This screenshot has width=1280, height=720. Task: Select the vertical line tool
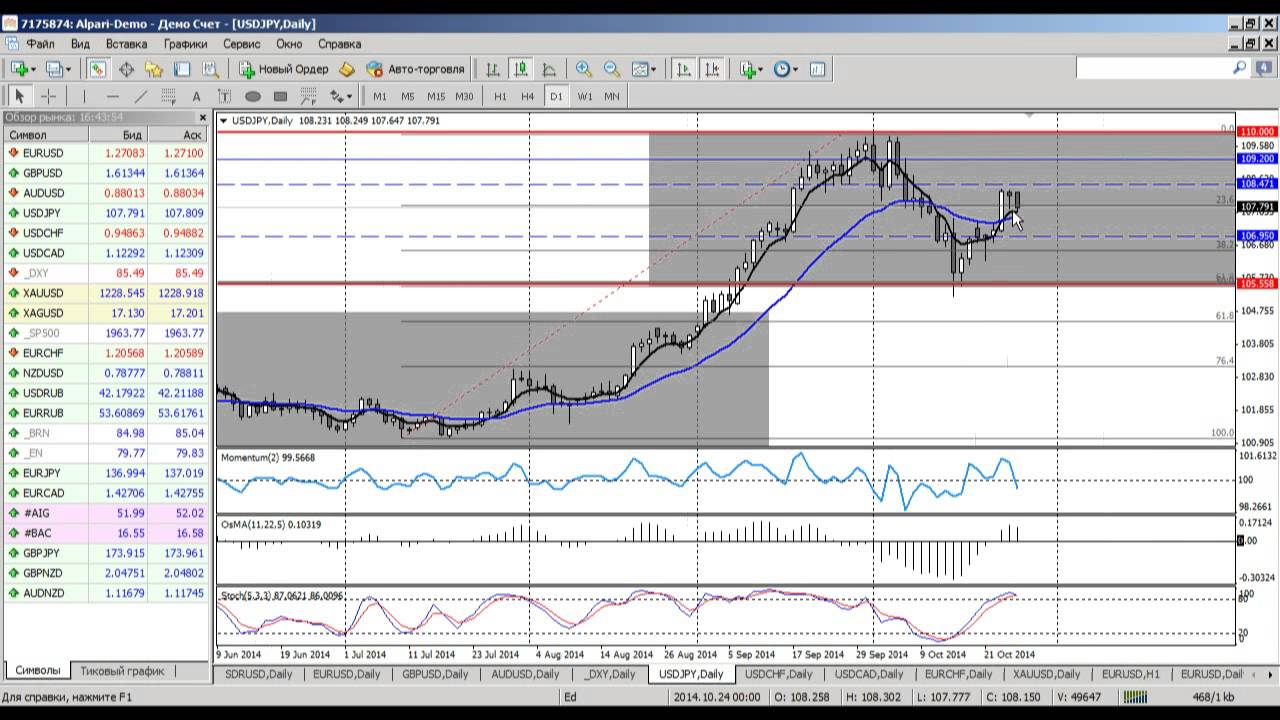[84, 96]
